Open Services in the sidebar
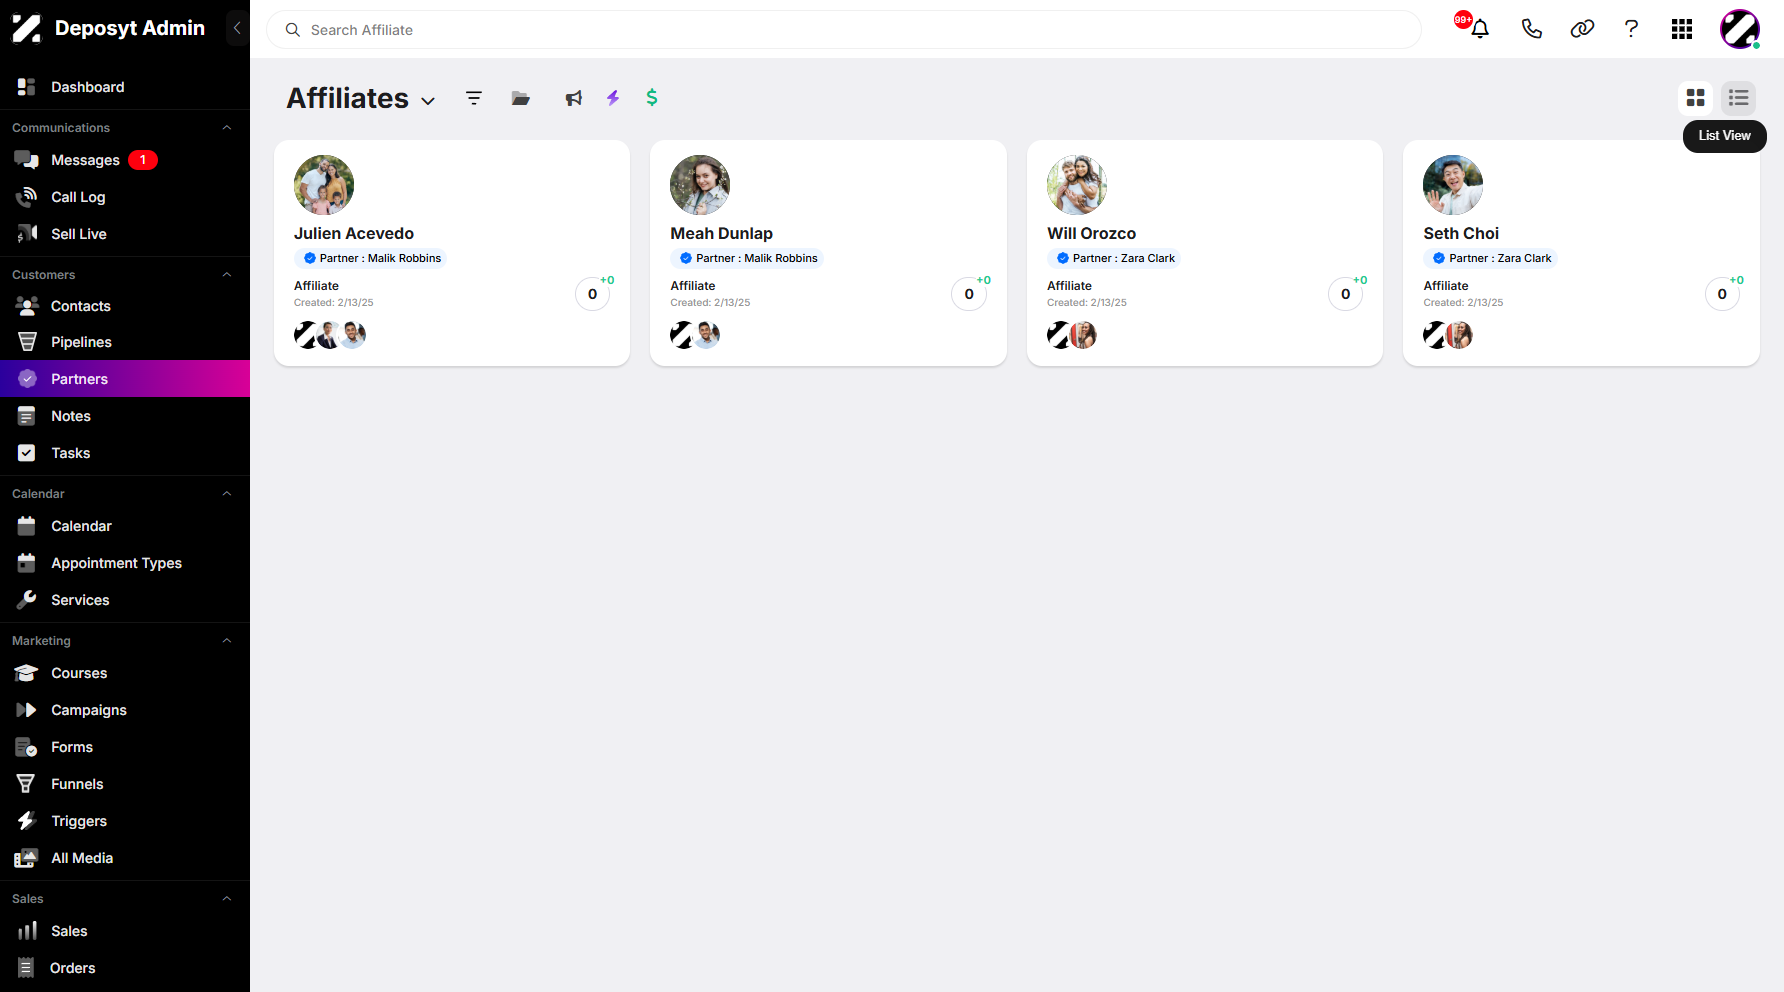Viewport: 1784px width, 992px height. [x=125, y=600]
